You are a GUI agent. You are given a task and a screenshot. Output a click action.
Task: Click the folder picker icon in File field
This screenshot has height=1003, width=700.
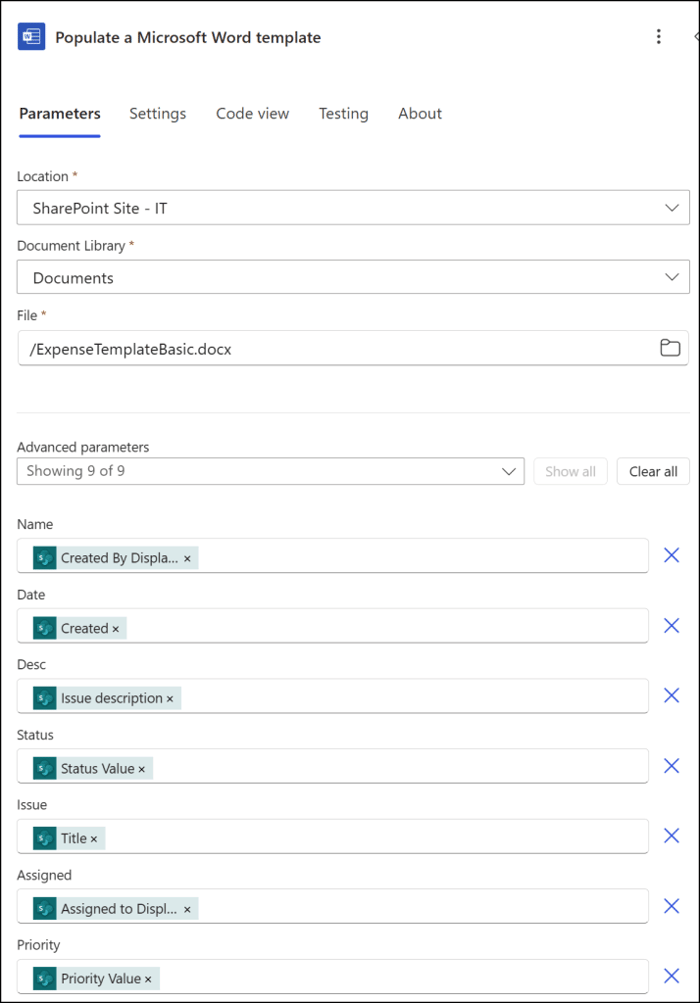[670, 347]
